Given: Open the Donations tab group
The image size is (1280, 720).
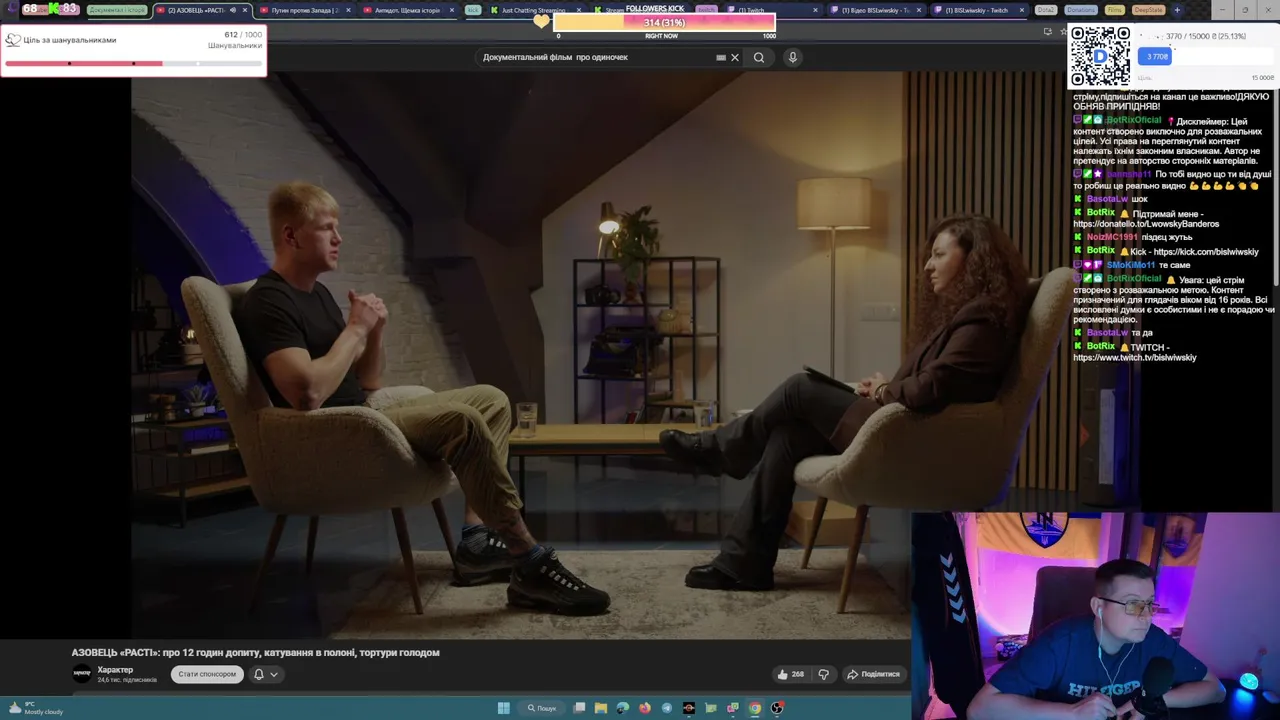Looking at the screenshot, I should (x=1081, y=10).
